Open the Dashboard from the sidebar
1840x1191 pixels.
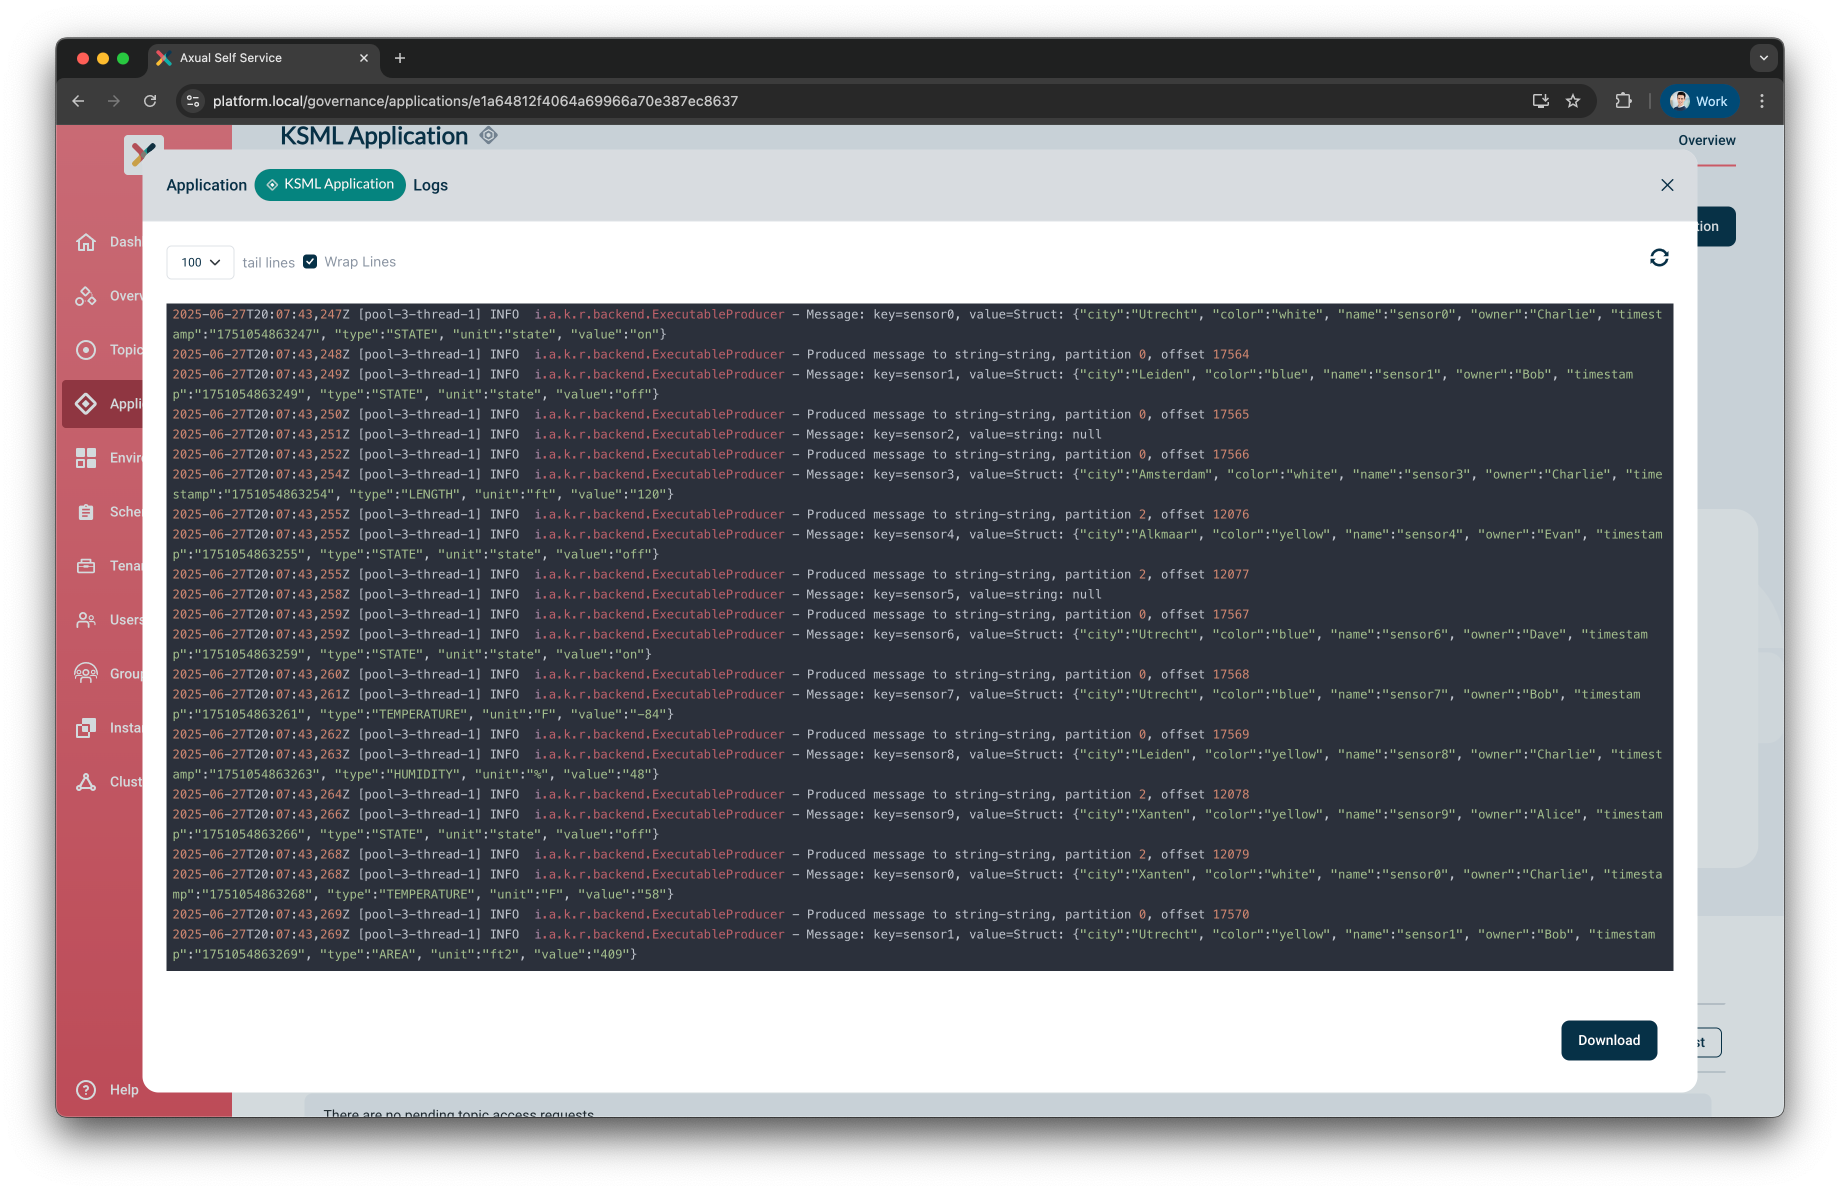point(87,241)
